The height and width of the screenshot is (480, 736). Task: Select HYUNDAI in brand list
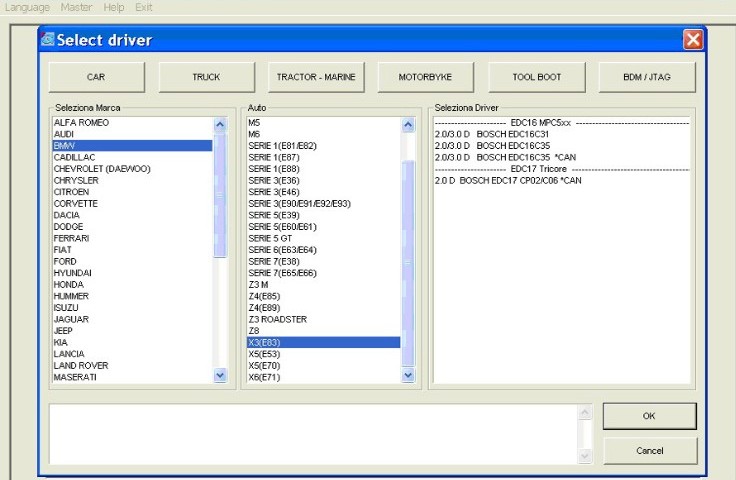pos(132,273)
